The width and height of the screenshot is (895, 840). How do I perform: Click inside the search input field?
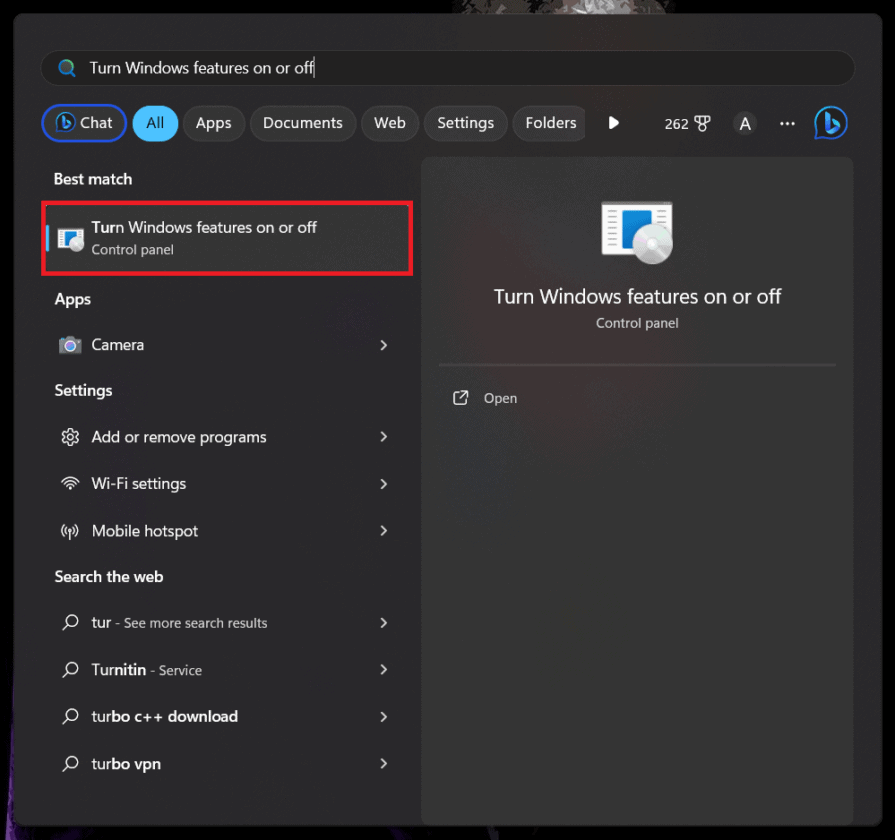pos(400,67)
